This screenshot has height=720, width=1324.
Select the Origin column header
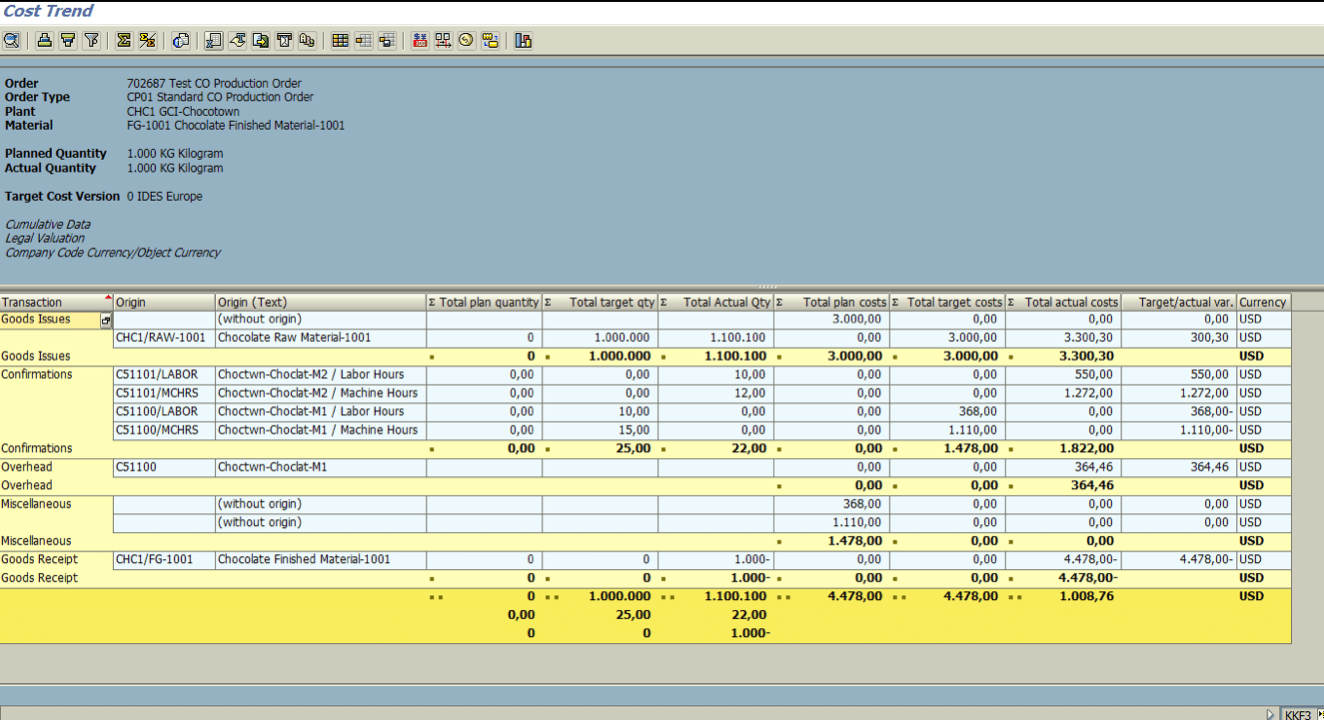point(165,302)
